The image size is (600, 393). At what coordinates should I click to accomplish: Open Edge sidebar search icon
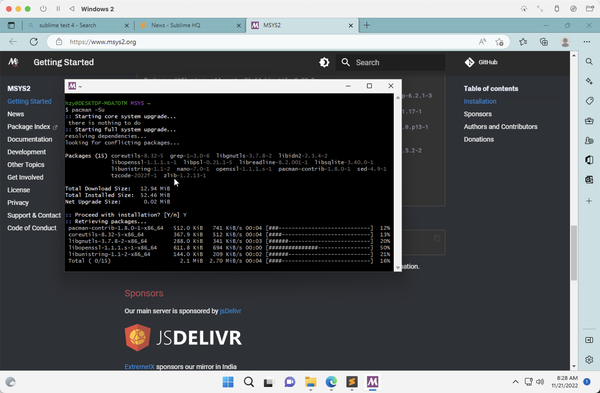coord(589,62)
